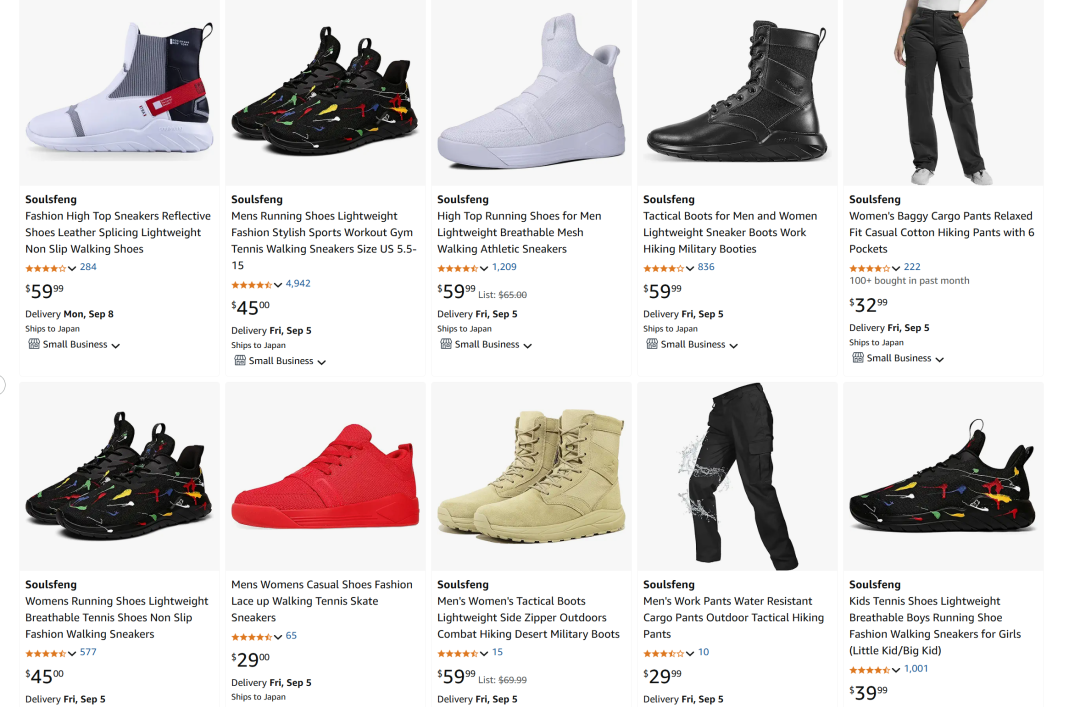Open the 4,942 reviews link
This screenshot has width=1080, height=707.
coord(298,284)
